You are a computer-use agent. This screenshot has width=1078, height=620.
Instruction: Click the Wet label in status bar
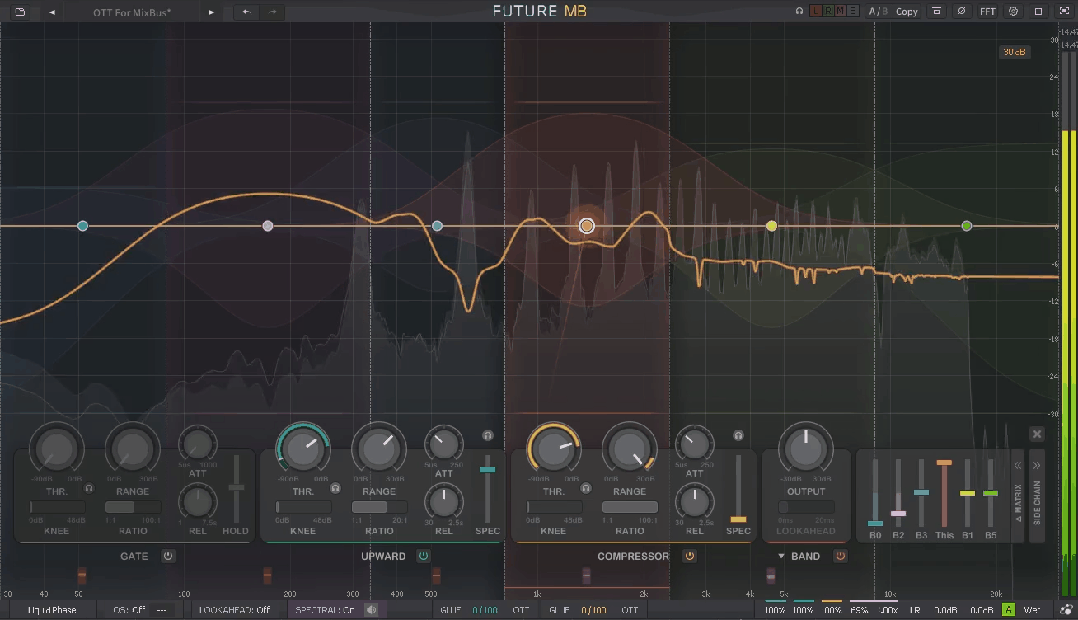coord(1031,610)
